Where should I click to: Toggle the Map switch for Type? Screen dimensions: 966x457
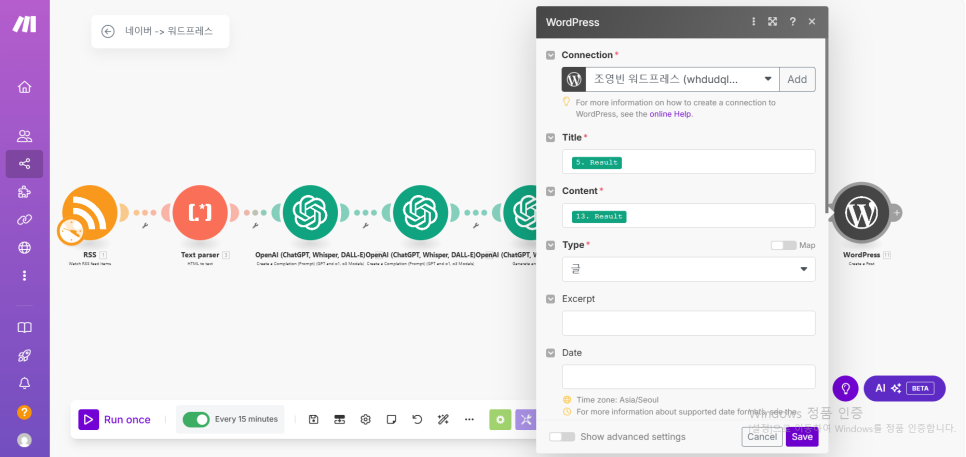pyautogui.click(x=783, y=245)
